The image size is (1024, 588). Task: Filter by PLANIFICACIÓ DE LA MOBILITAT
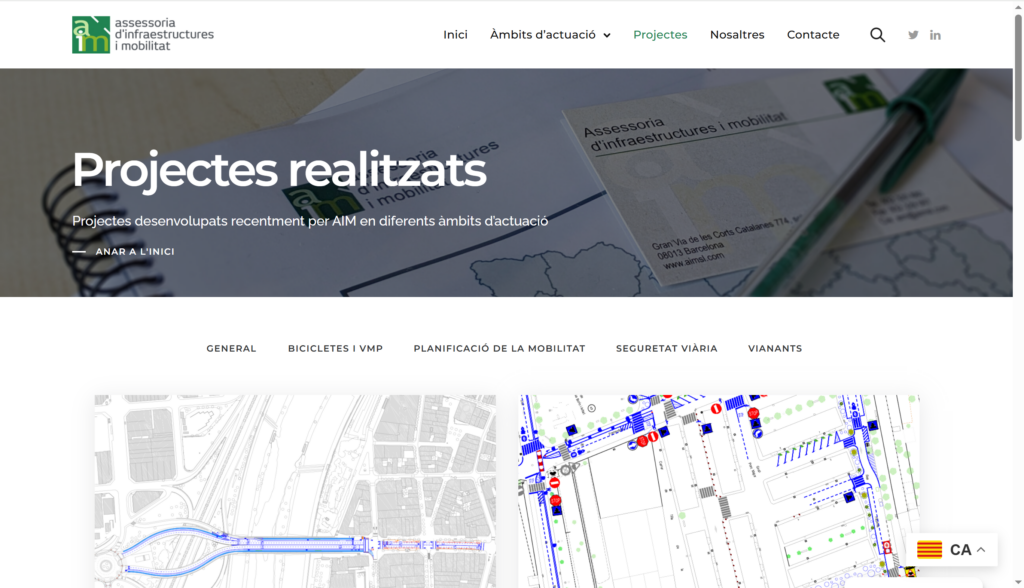(x=499, y=348)
